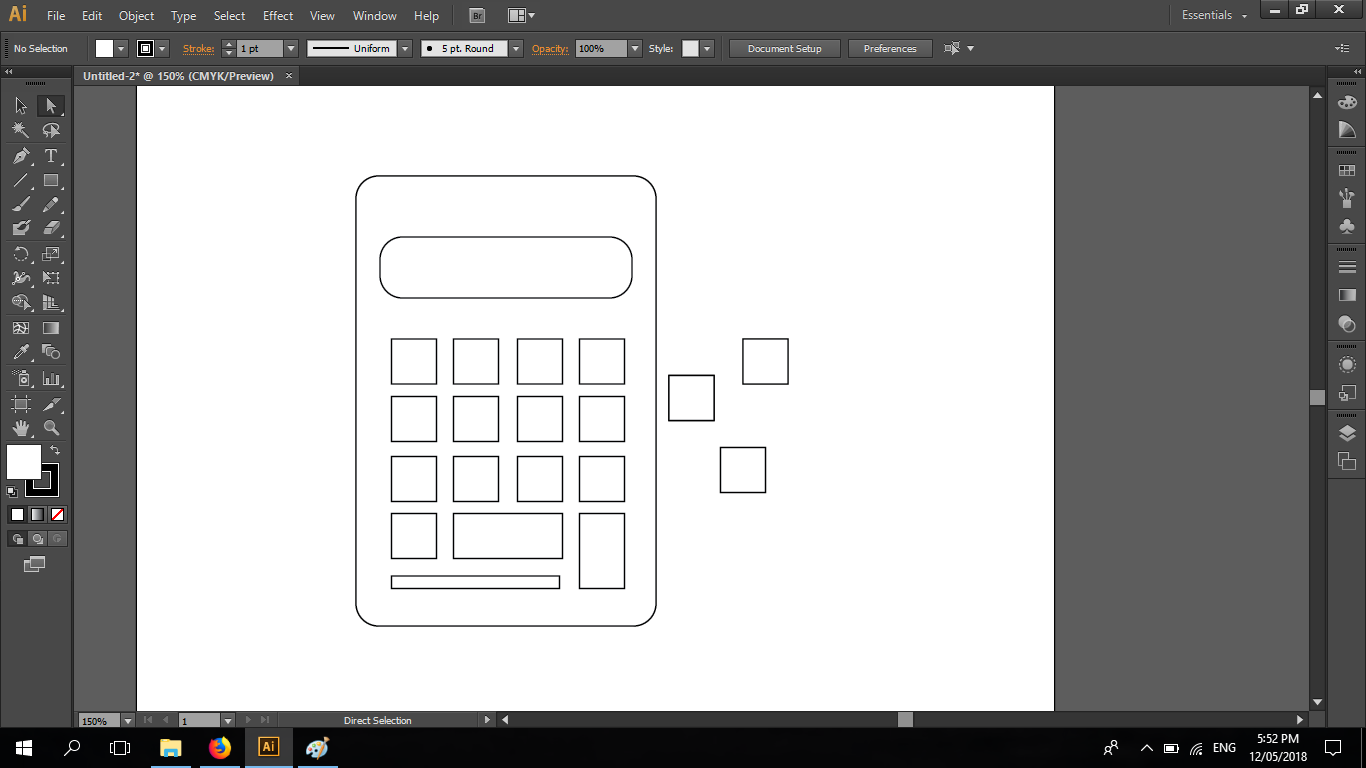Change screen mode button
Screen dimensions: 1366x768
[x=35, y=564]
